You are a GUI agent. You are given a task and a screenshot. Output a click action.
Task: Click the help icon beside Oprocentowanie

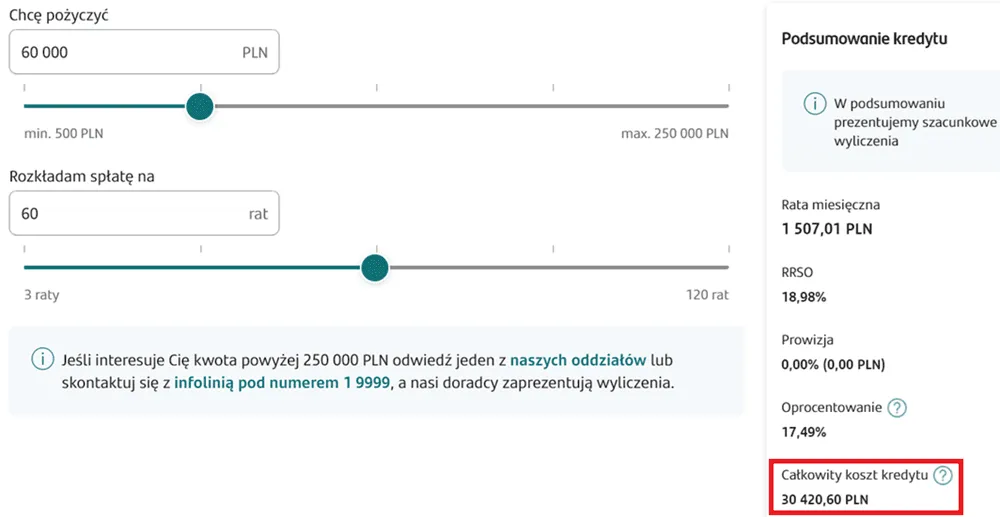coord(897,407)
